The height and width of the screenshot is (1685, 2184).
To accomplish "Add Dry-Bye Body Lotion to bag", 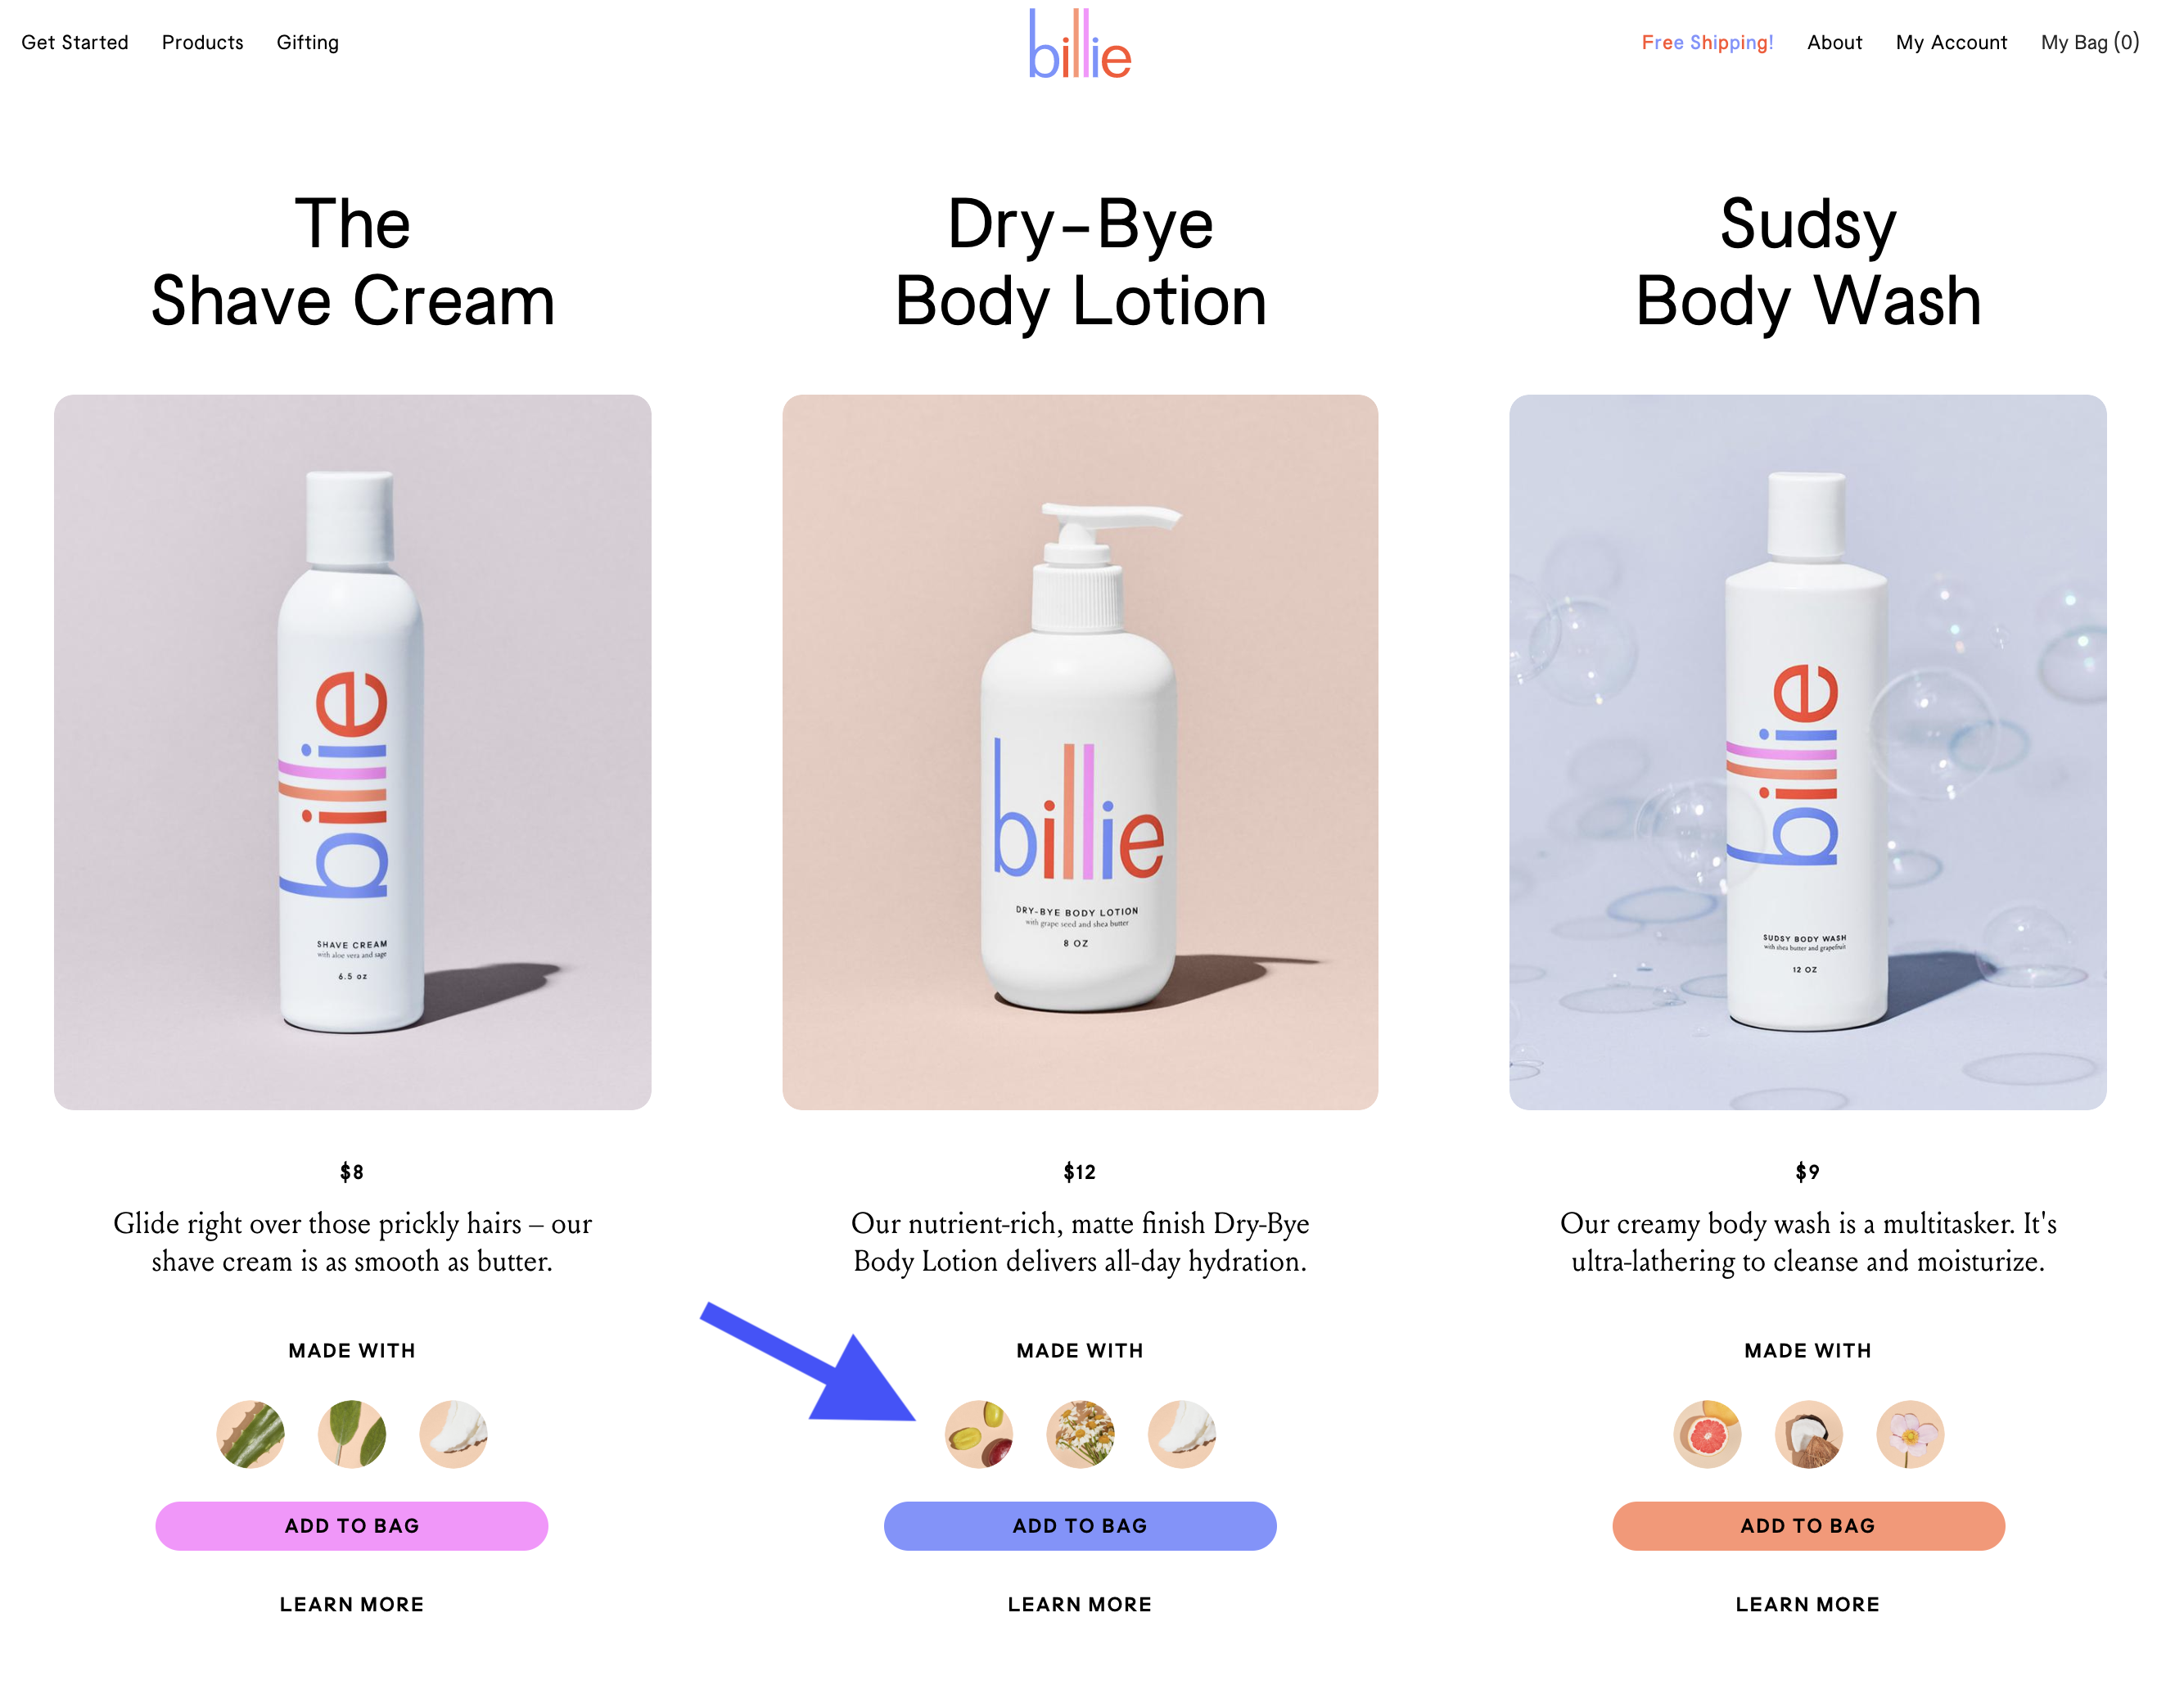I will point(1080,1526).
